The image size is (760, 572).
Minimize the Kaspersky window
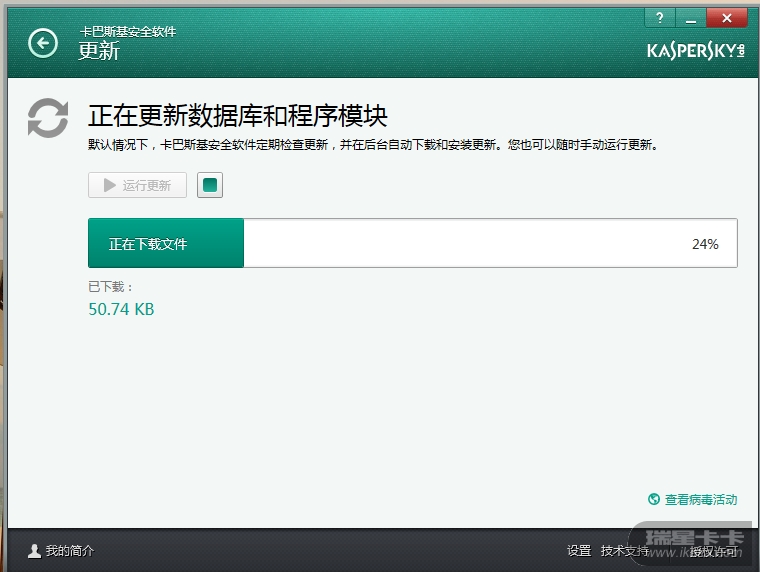(691, 18)
